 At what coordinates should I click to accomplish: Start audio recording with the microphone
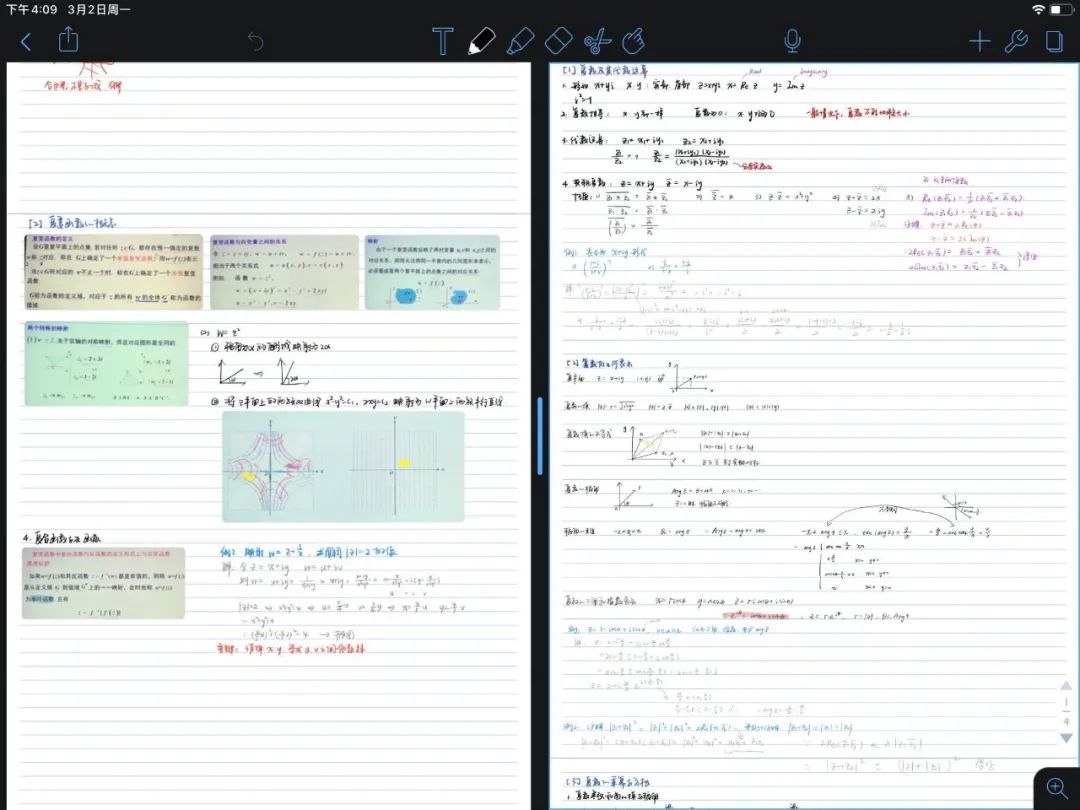coord(792,41)
